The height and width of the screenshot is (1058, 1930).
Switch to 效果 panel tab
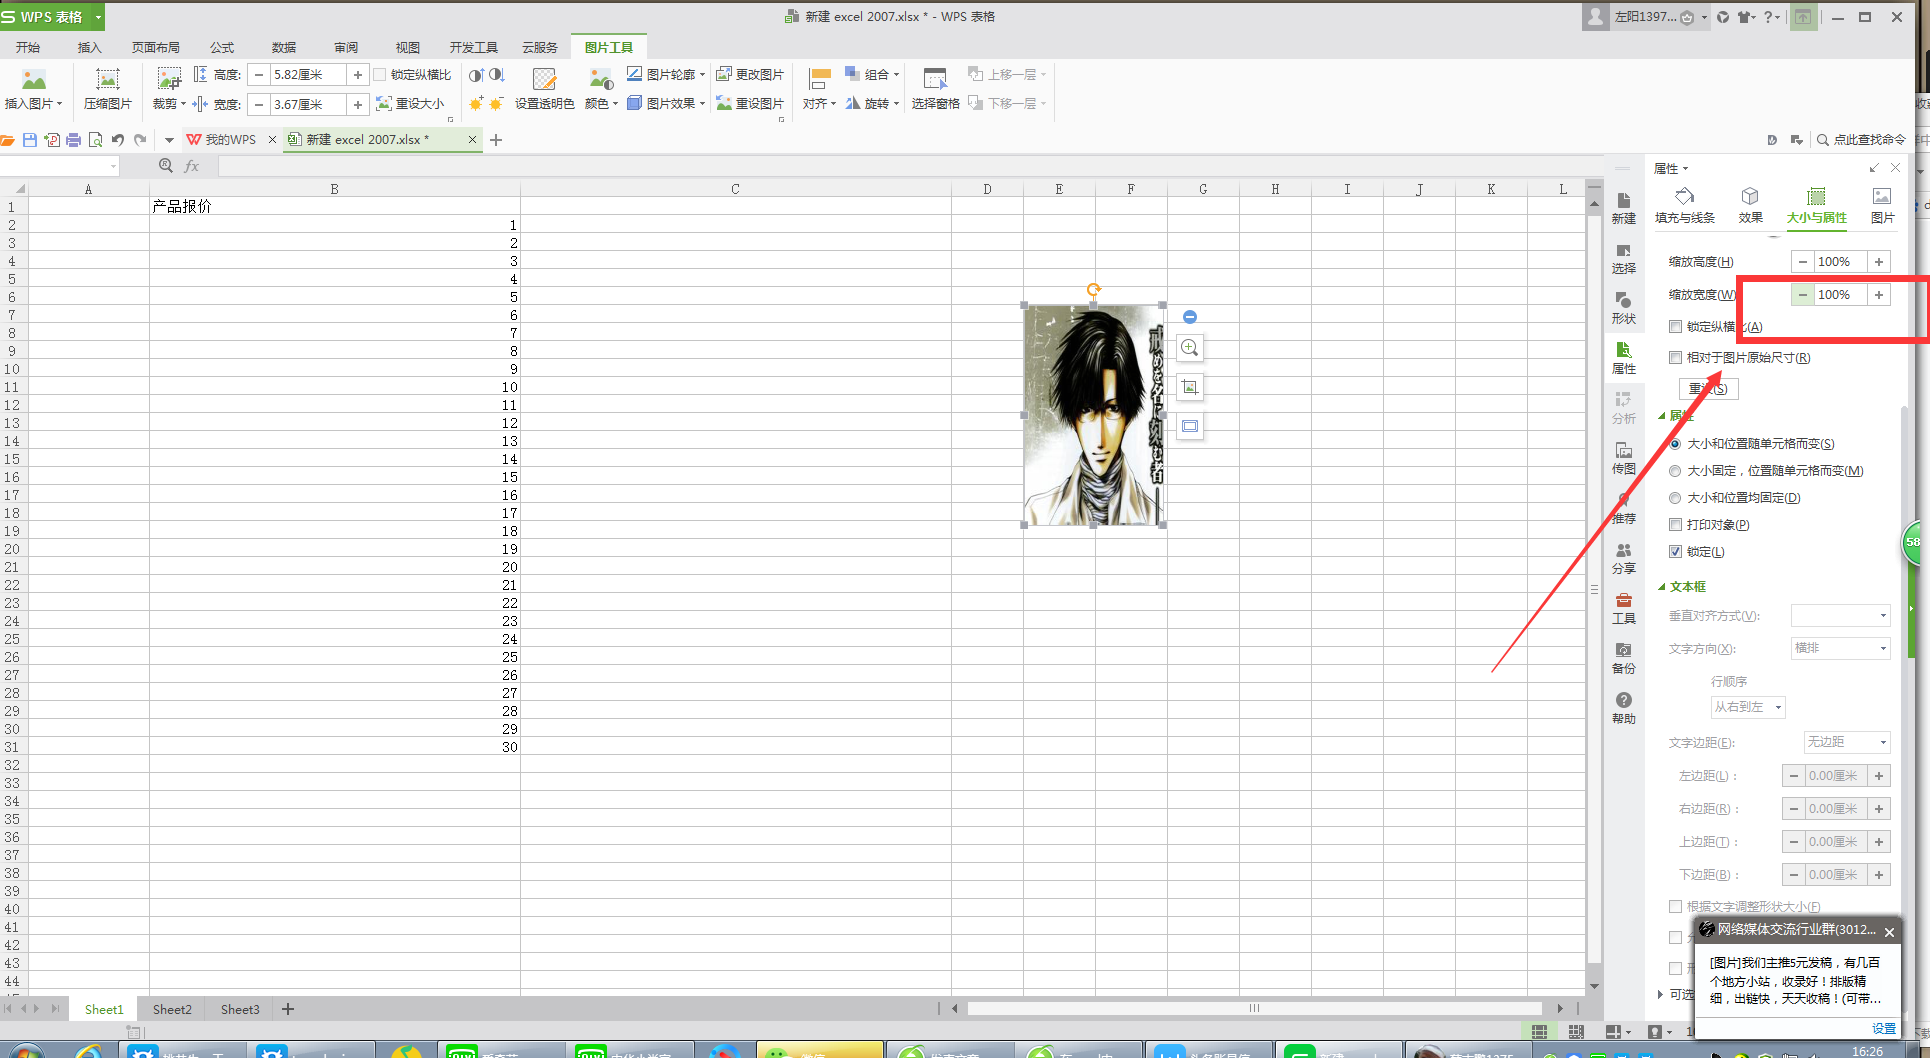(x=1750, y=206)
